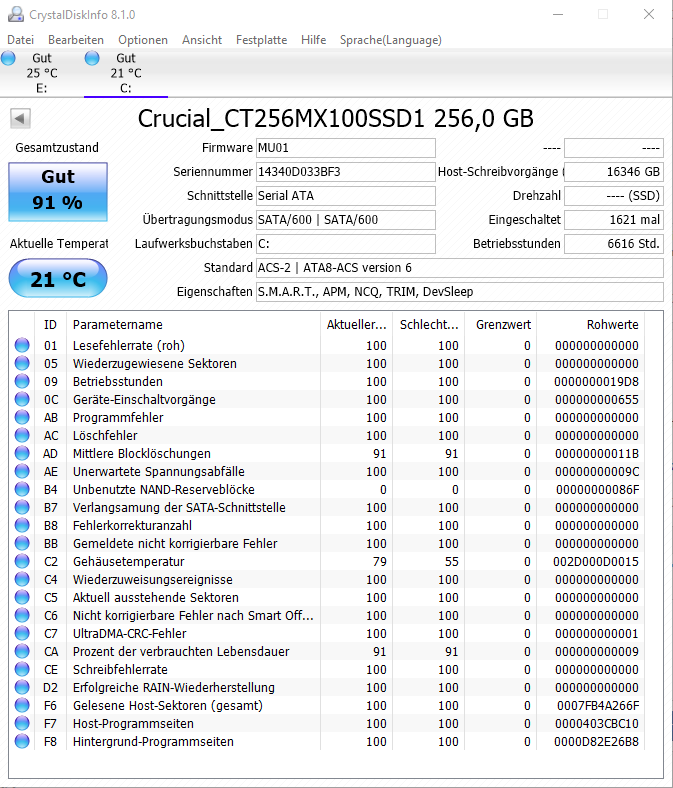
Task: Click the serial number field 14340D033BF3
Action: click(x=346, y=172)
